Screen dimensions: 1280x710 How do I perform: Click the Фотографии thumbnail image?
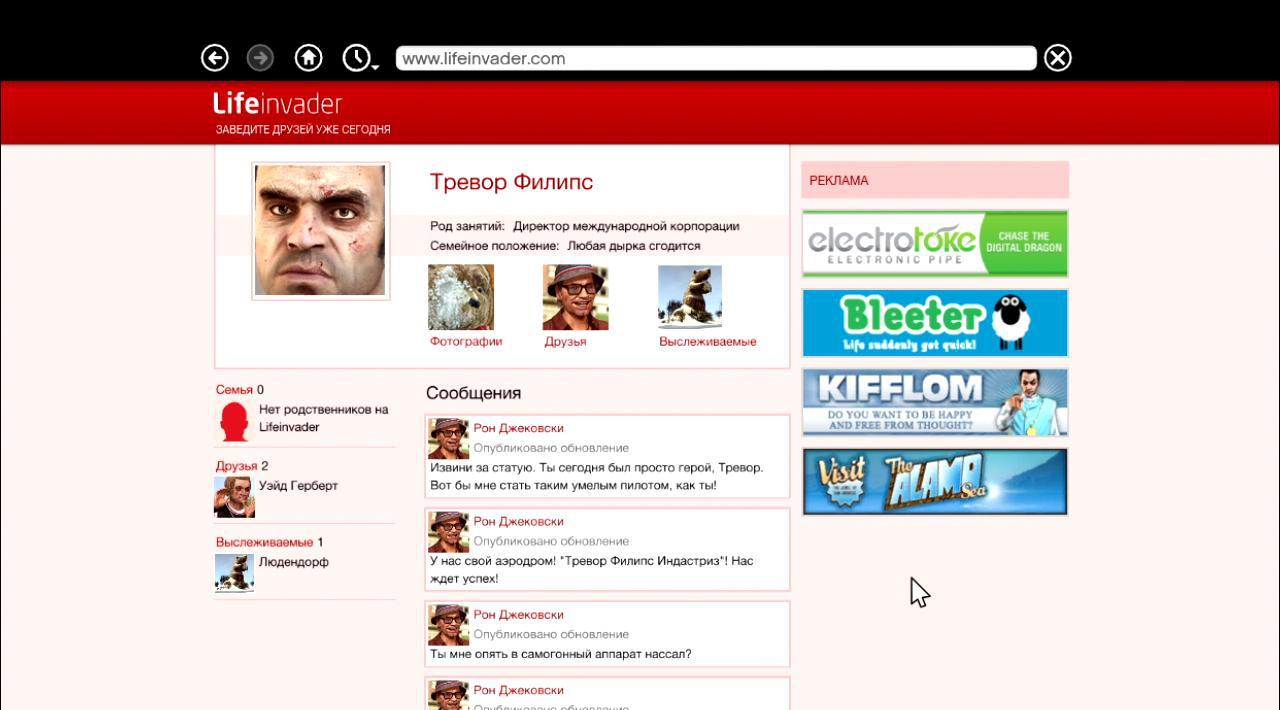click(461, 297)
